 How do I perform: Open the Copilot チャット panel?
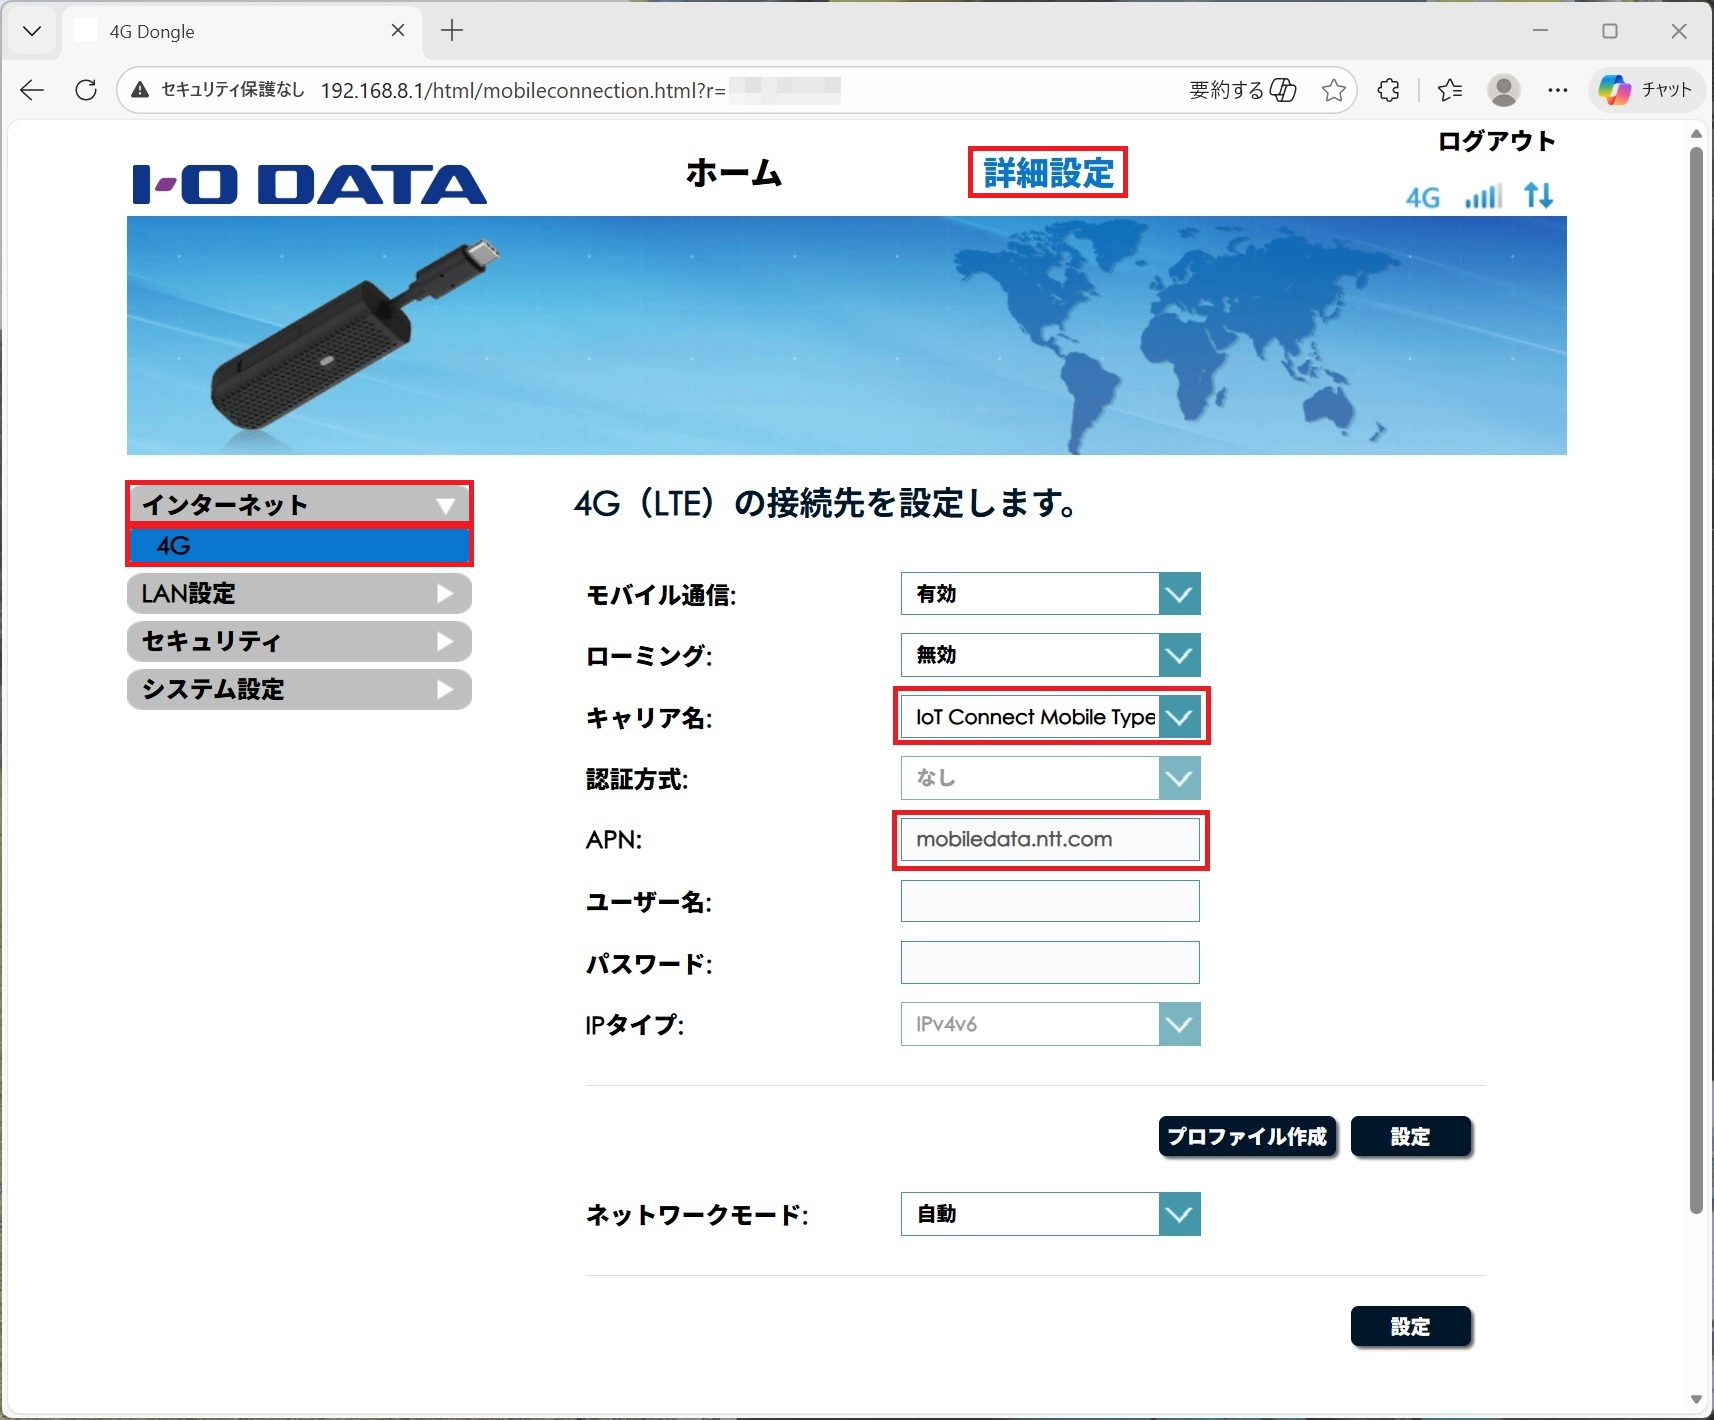1646,90
